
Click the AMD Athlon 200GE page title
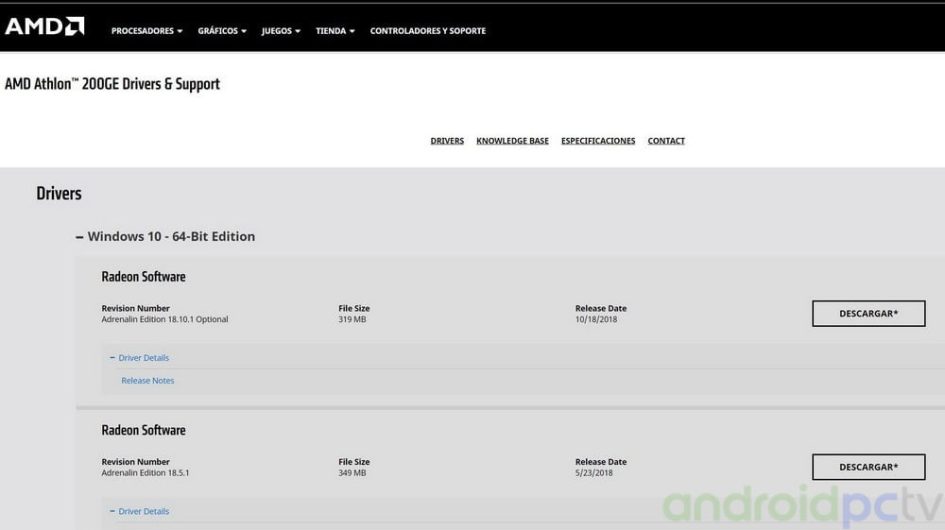click(x=112, y=84)
